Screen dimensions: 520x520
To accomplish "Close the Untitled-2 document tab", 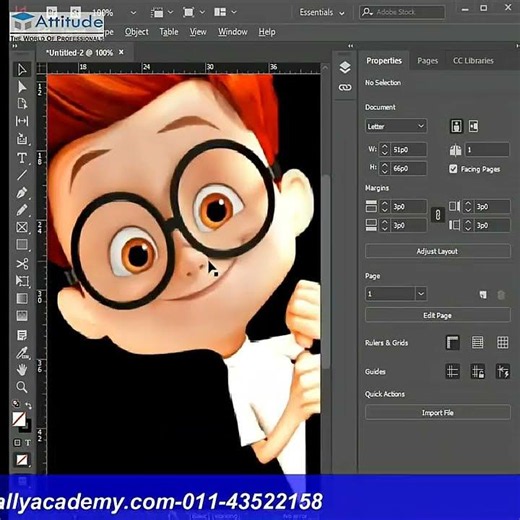I will point(121,52).
